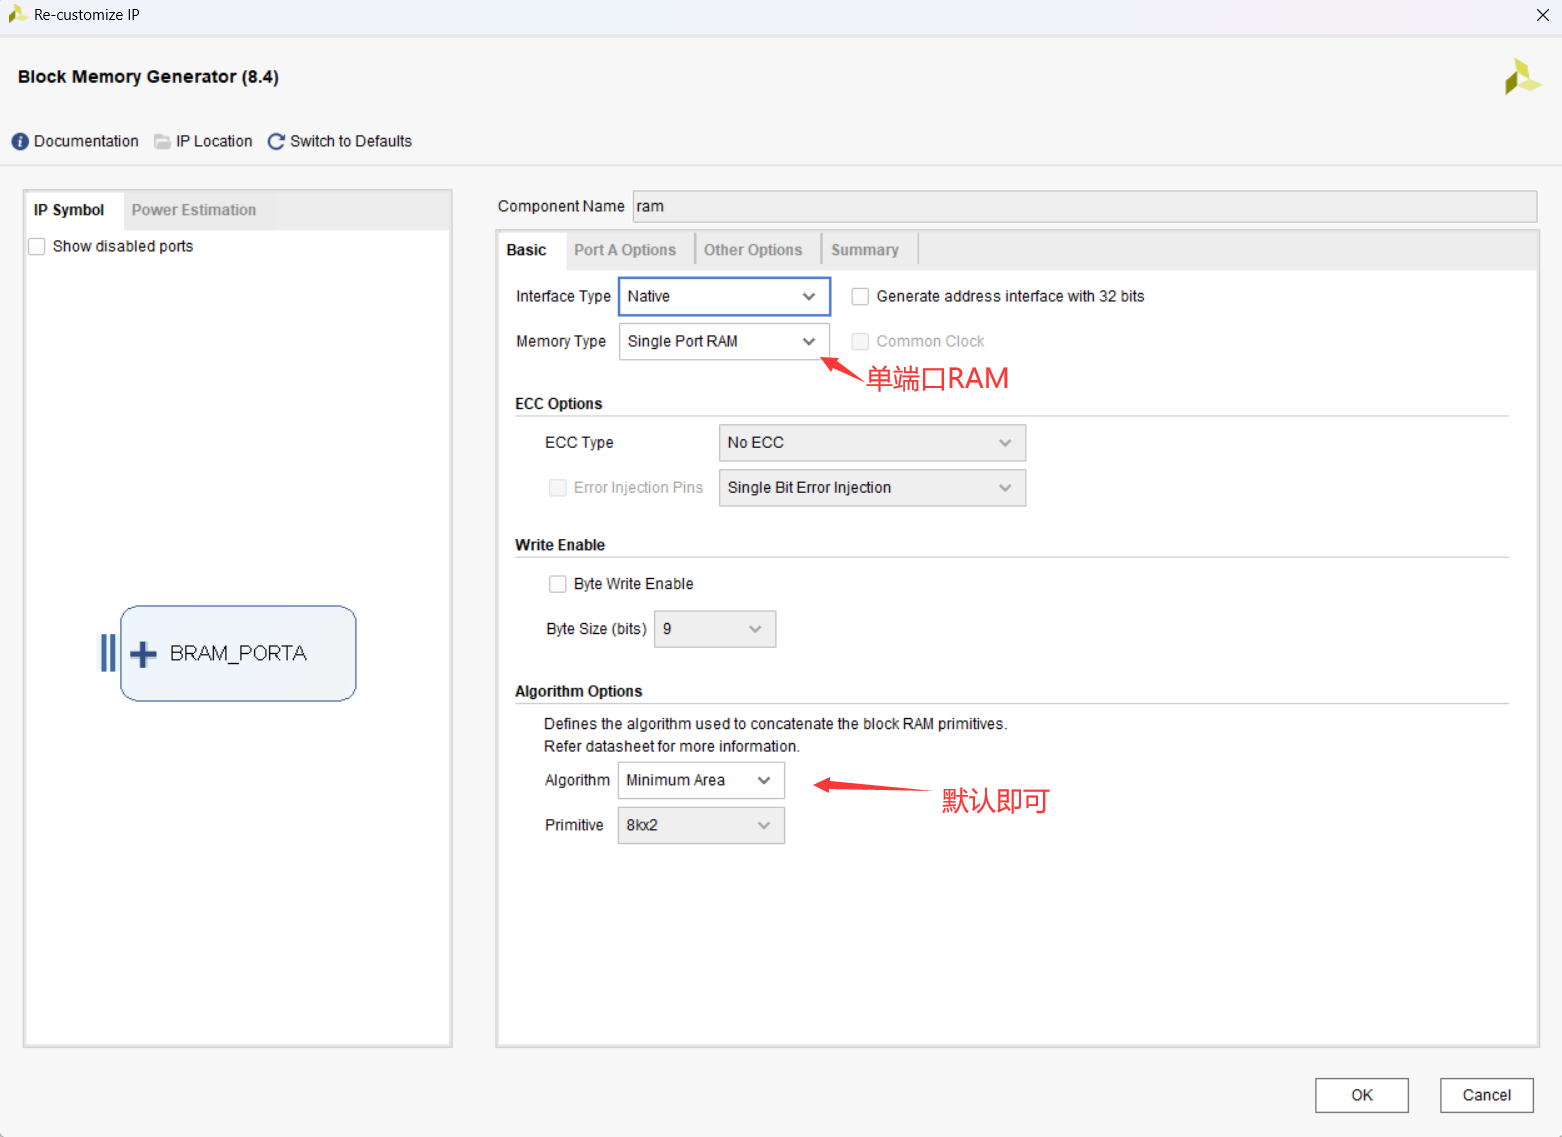Click the Algorithm Options section heading

[x=579, y=692]
